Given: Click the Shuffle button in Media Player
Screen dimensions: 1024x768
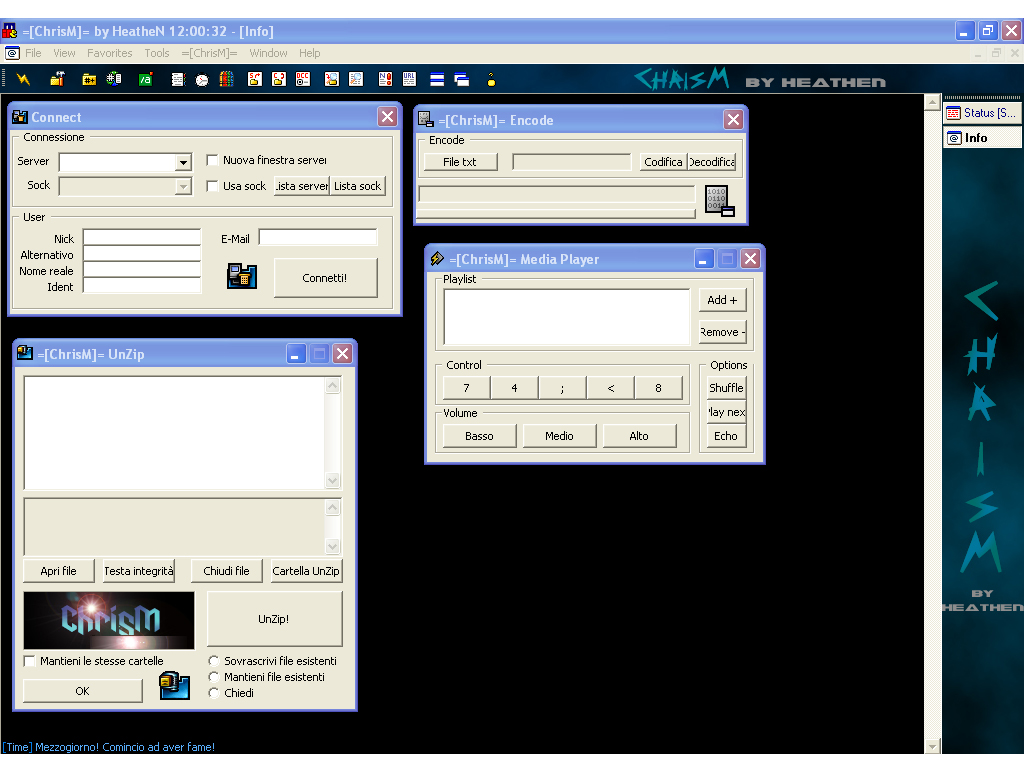Looking at the screenshot, I should tap(725, 388).
